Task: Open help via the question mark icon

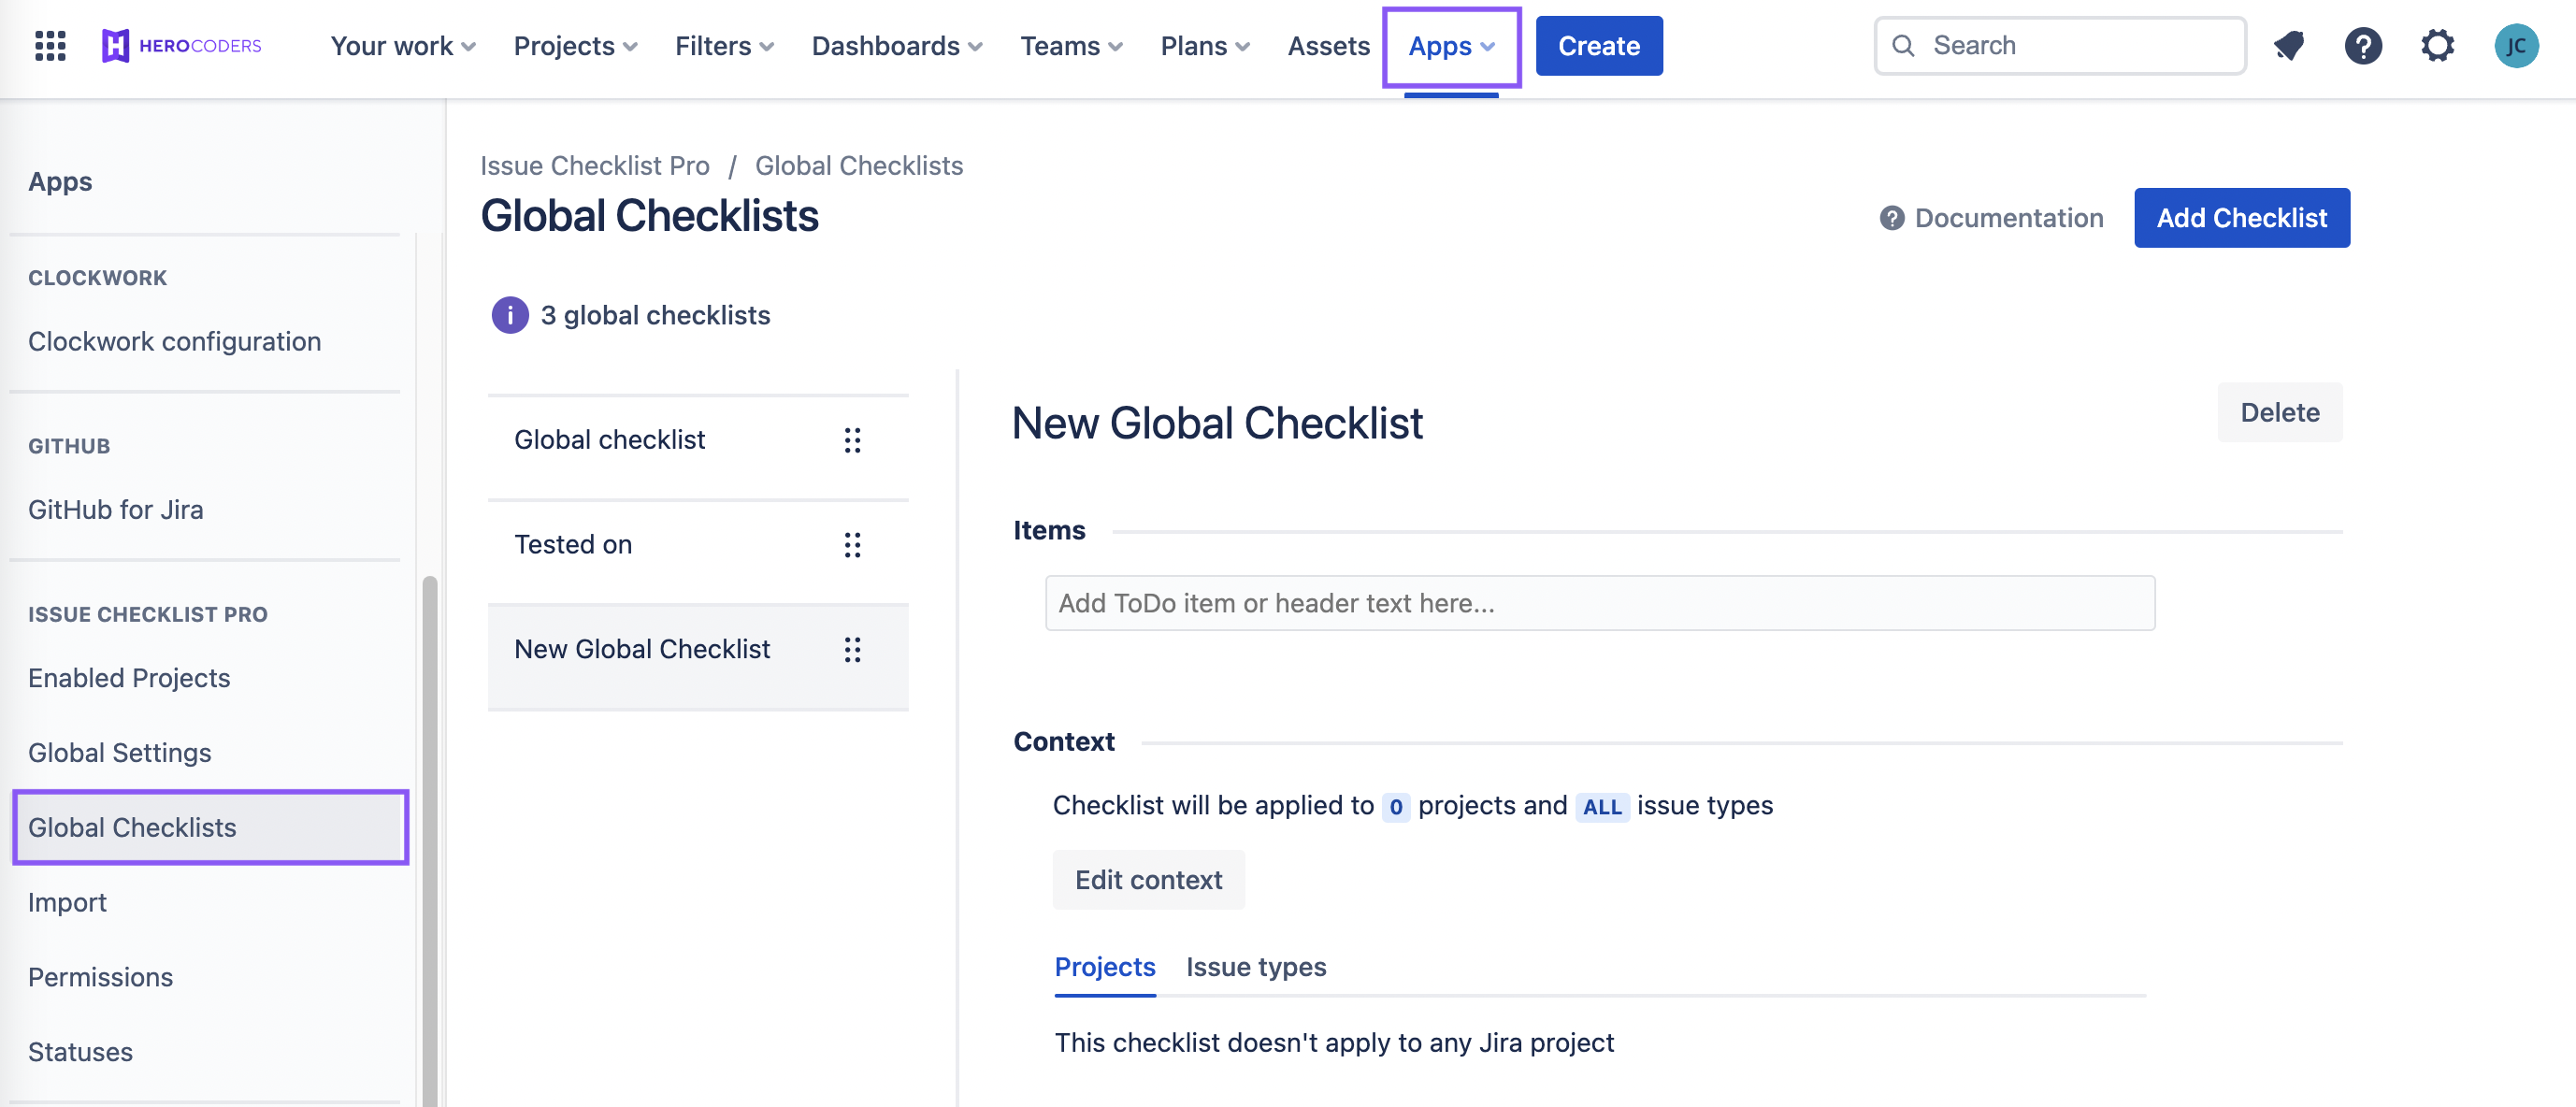Action: tap(2363, 45)
